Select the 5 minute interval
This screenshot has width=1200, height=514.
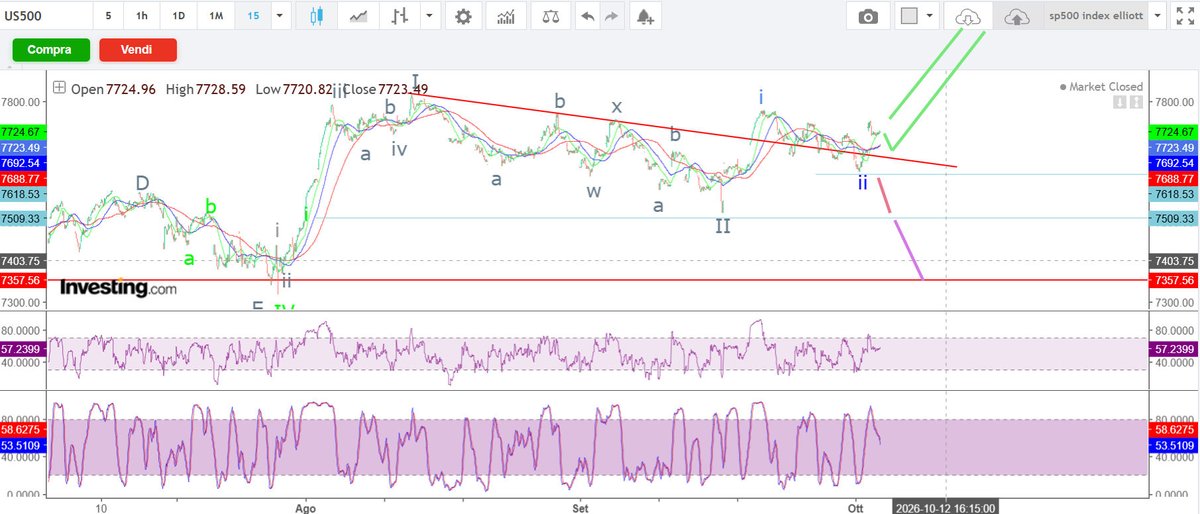[x=108, y=17]
